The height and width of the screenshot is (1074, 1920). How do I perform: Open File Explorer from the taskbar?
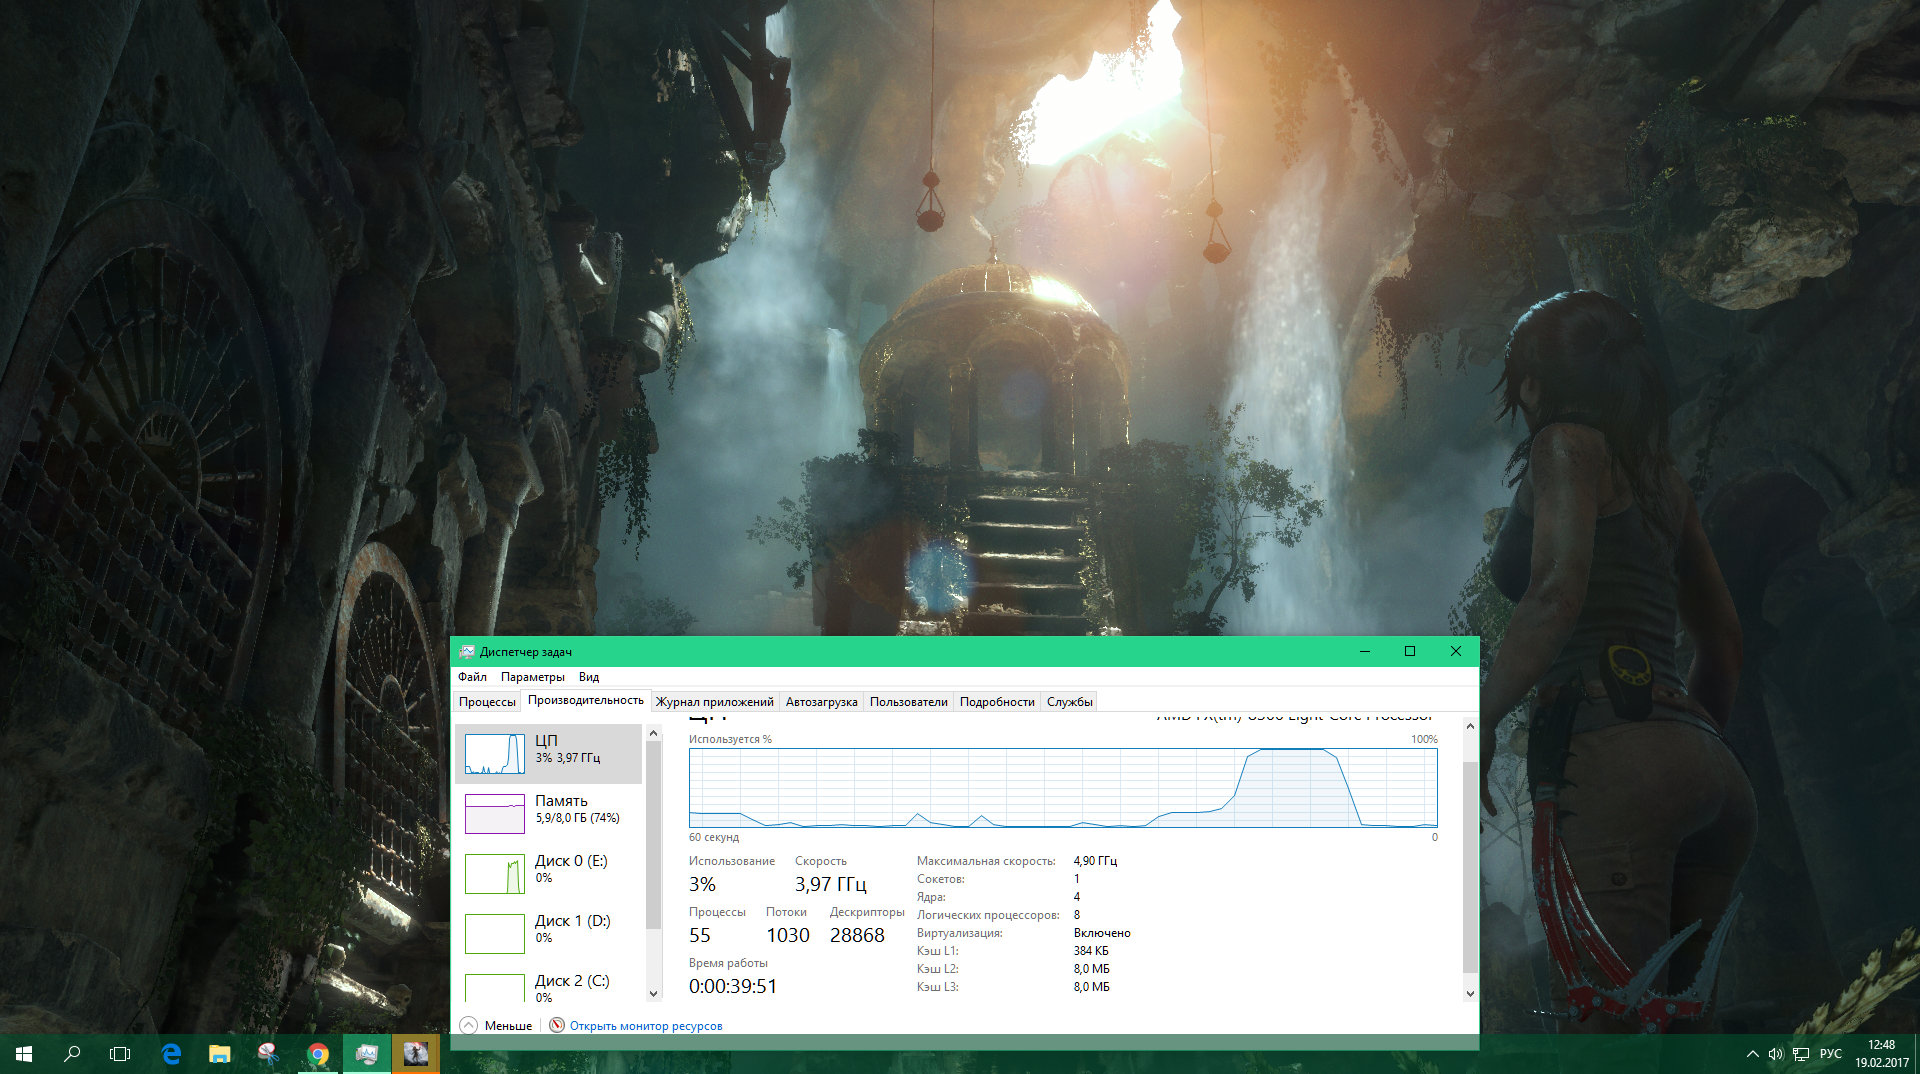pos(220,1054)
